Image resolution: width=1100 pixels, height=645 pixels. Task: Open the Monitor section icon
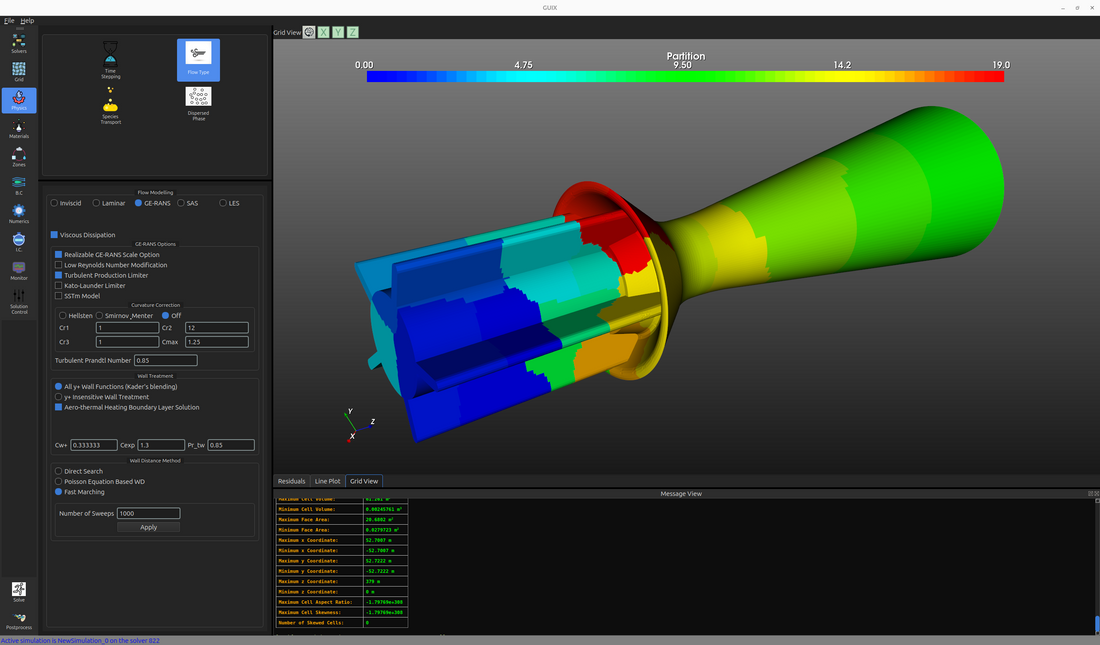(x=19, y=270)
